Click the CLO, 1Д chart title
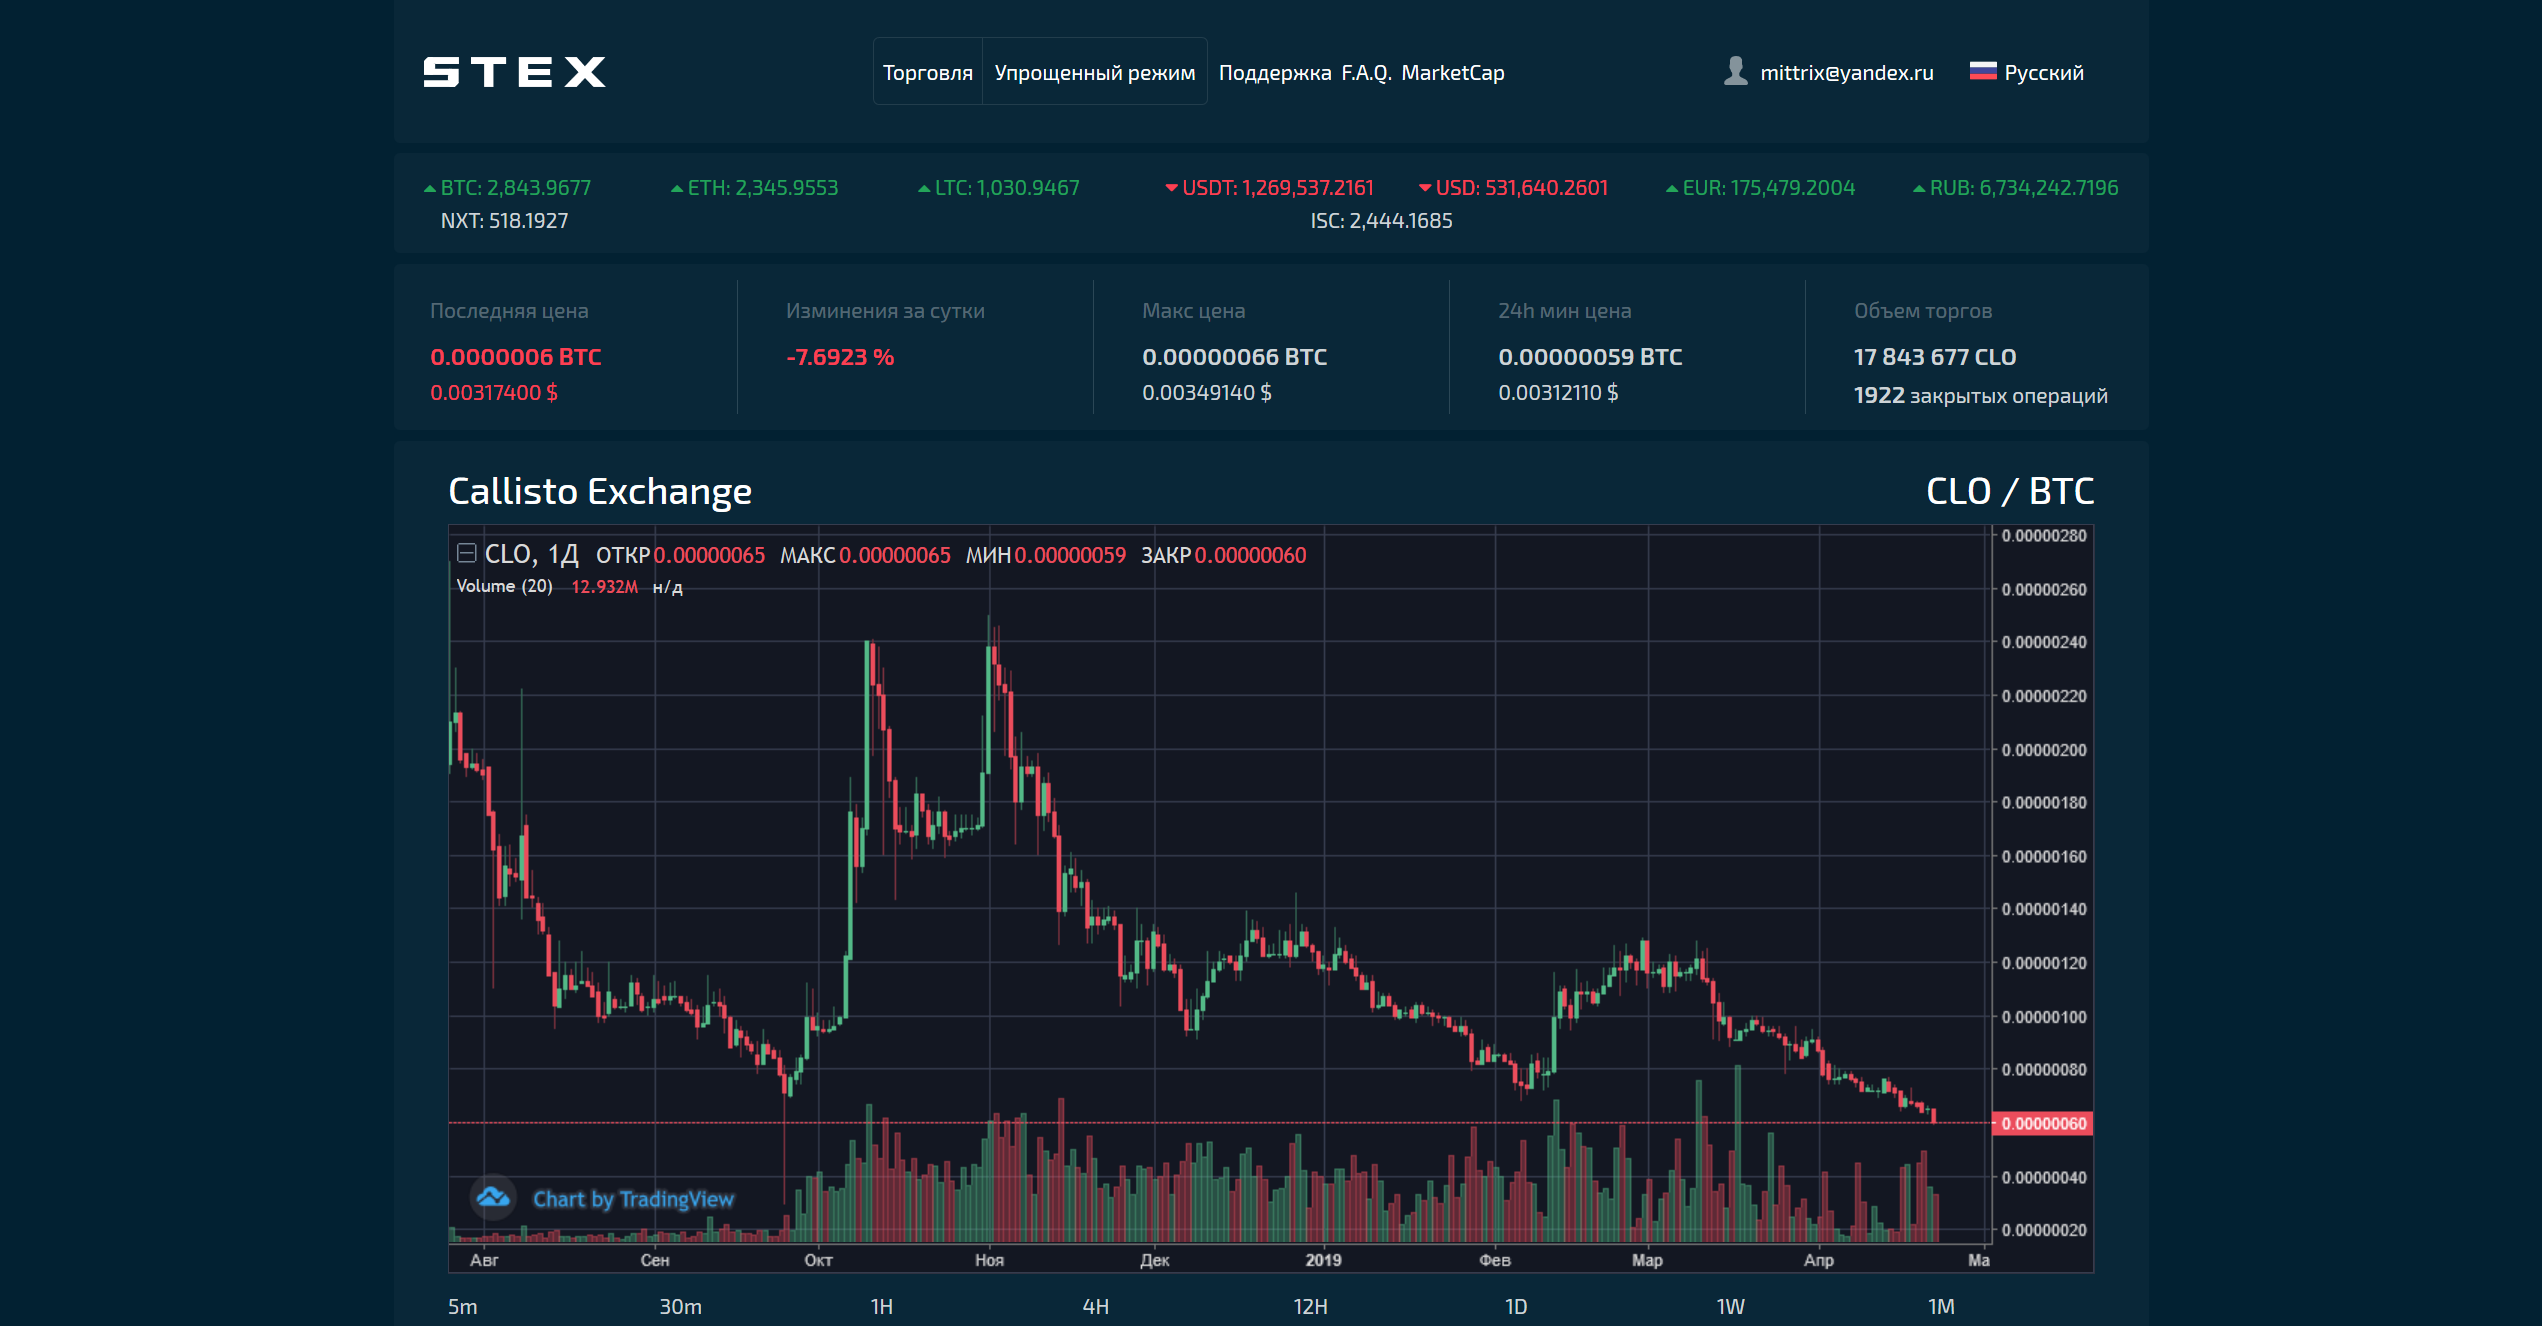2542x1326 pixels. point(531,554)
